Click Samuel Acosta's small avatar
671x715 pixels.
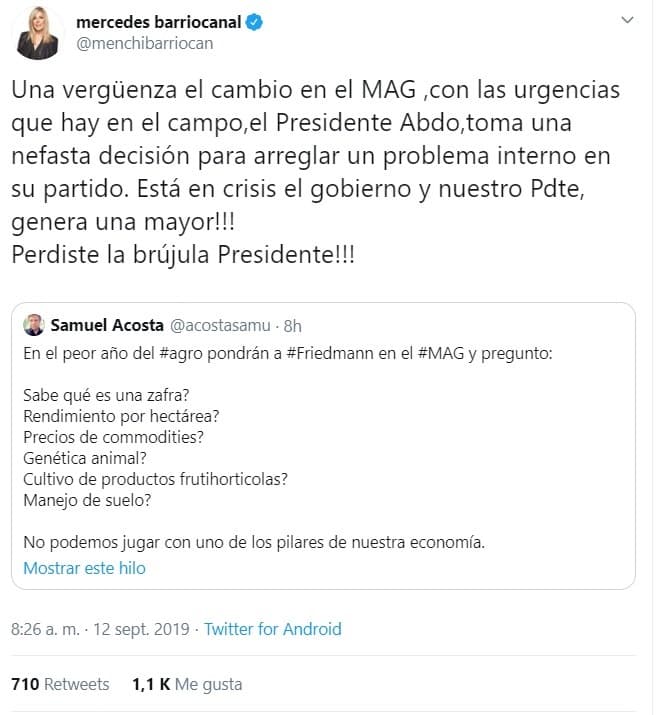35,325
